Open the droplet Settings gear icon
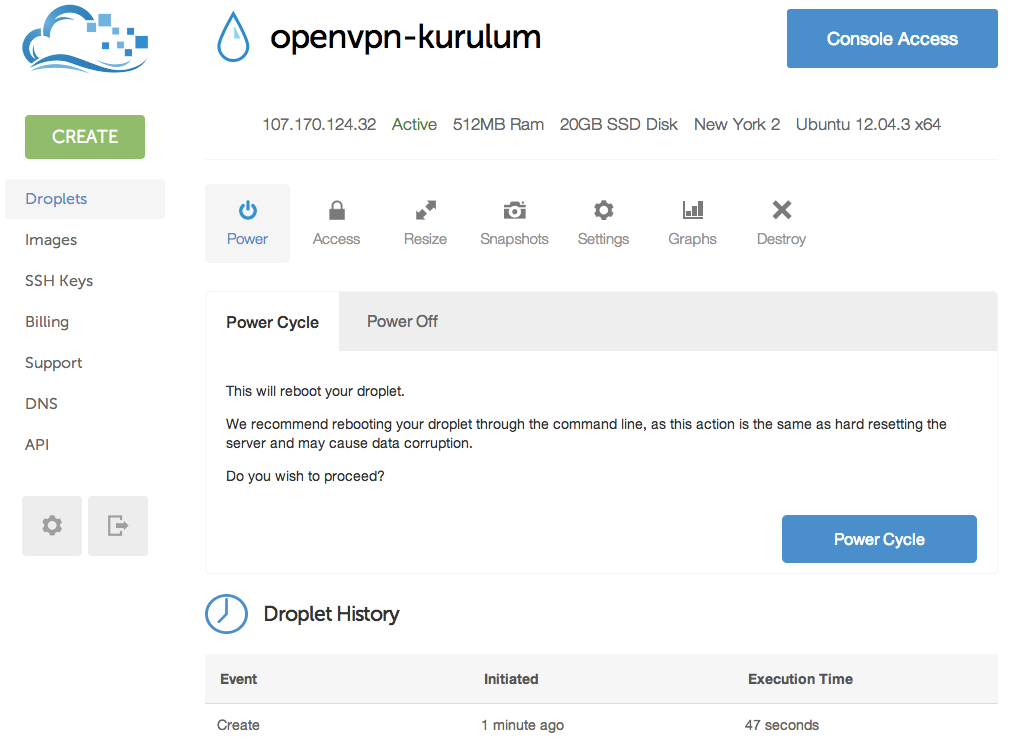This screenshot has width=1024, height=747. pos(603,210)
